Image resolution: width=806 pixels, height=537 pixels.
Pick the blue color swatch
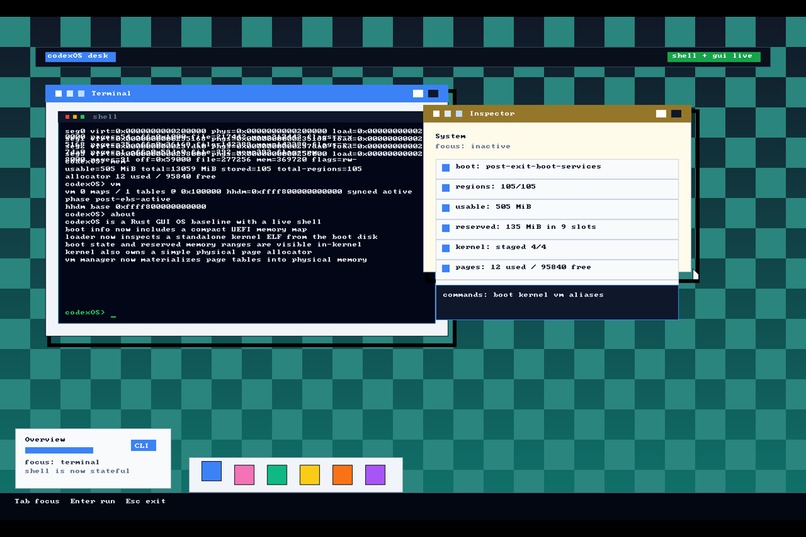click(x=211, y=471)
